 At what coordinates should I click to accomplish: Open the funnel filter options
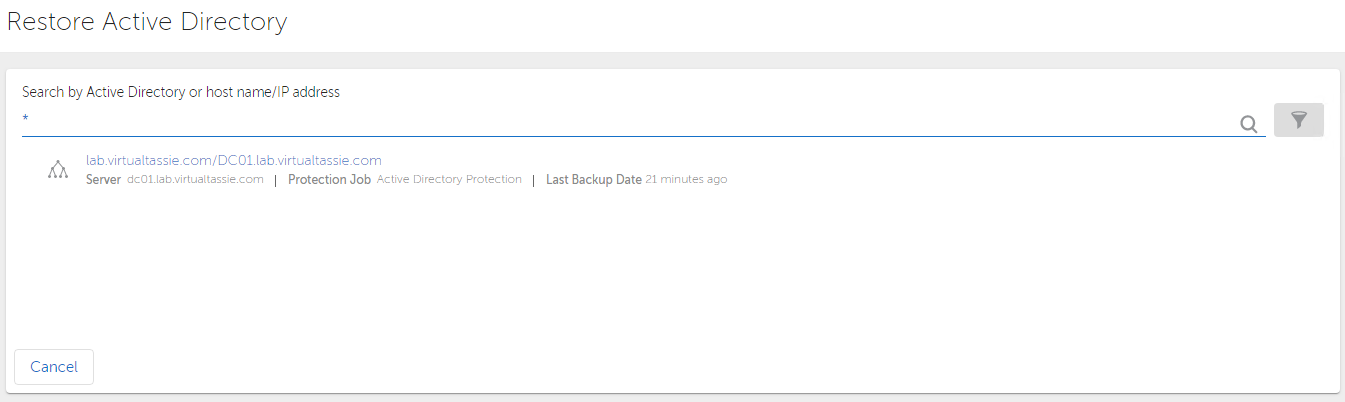1299,120
